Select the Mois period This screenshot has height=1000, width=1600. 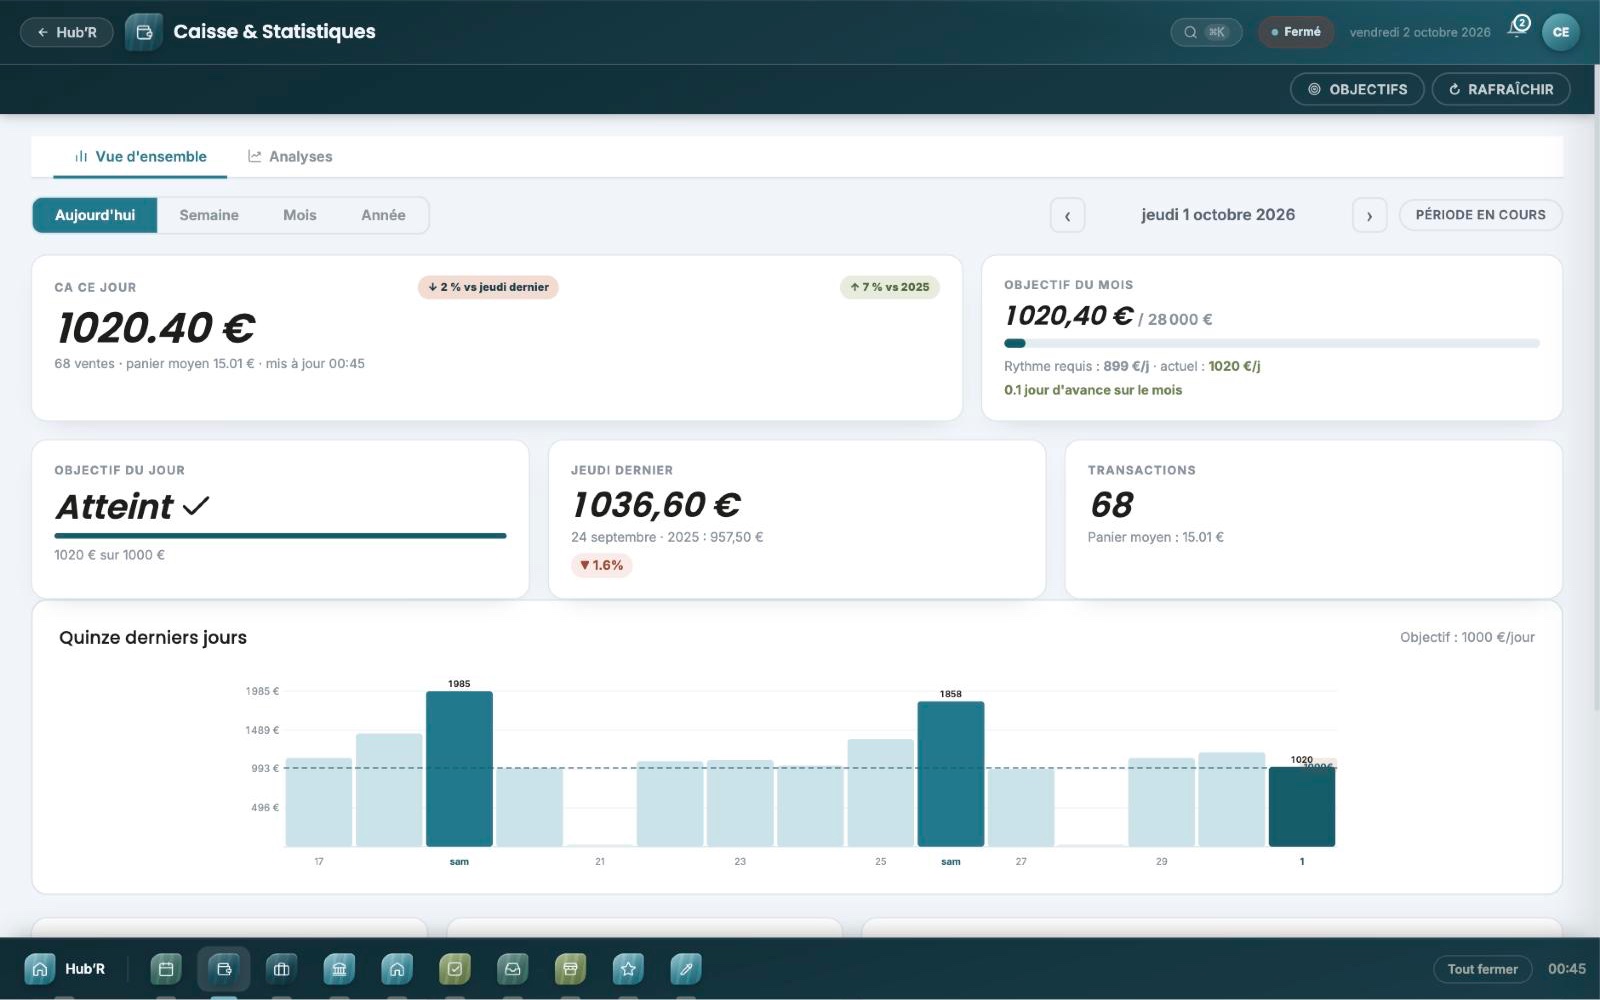[300, 215]
